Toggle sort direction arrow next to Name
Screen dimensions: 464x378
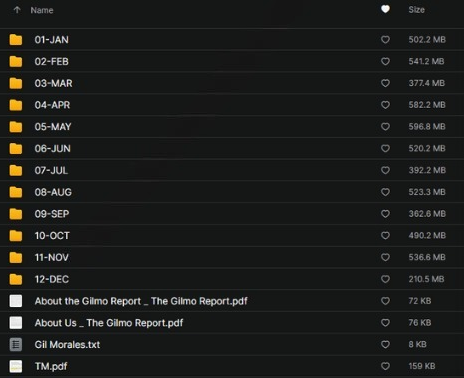point(17,10)
